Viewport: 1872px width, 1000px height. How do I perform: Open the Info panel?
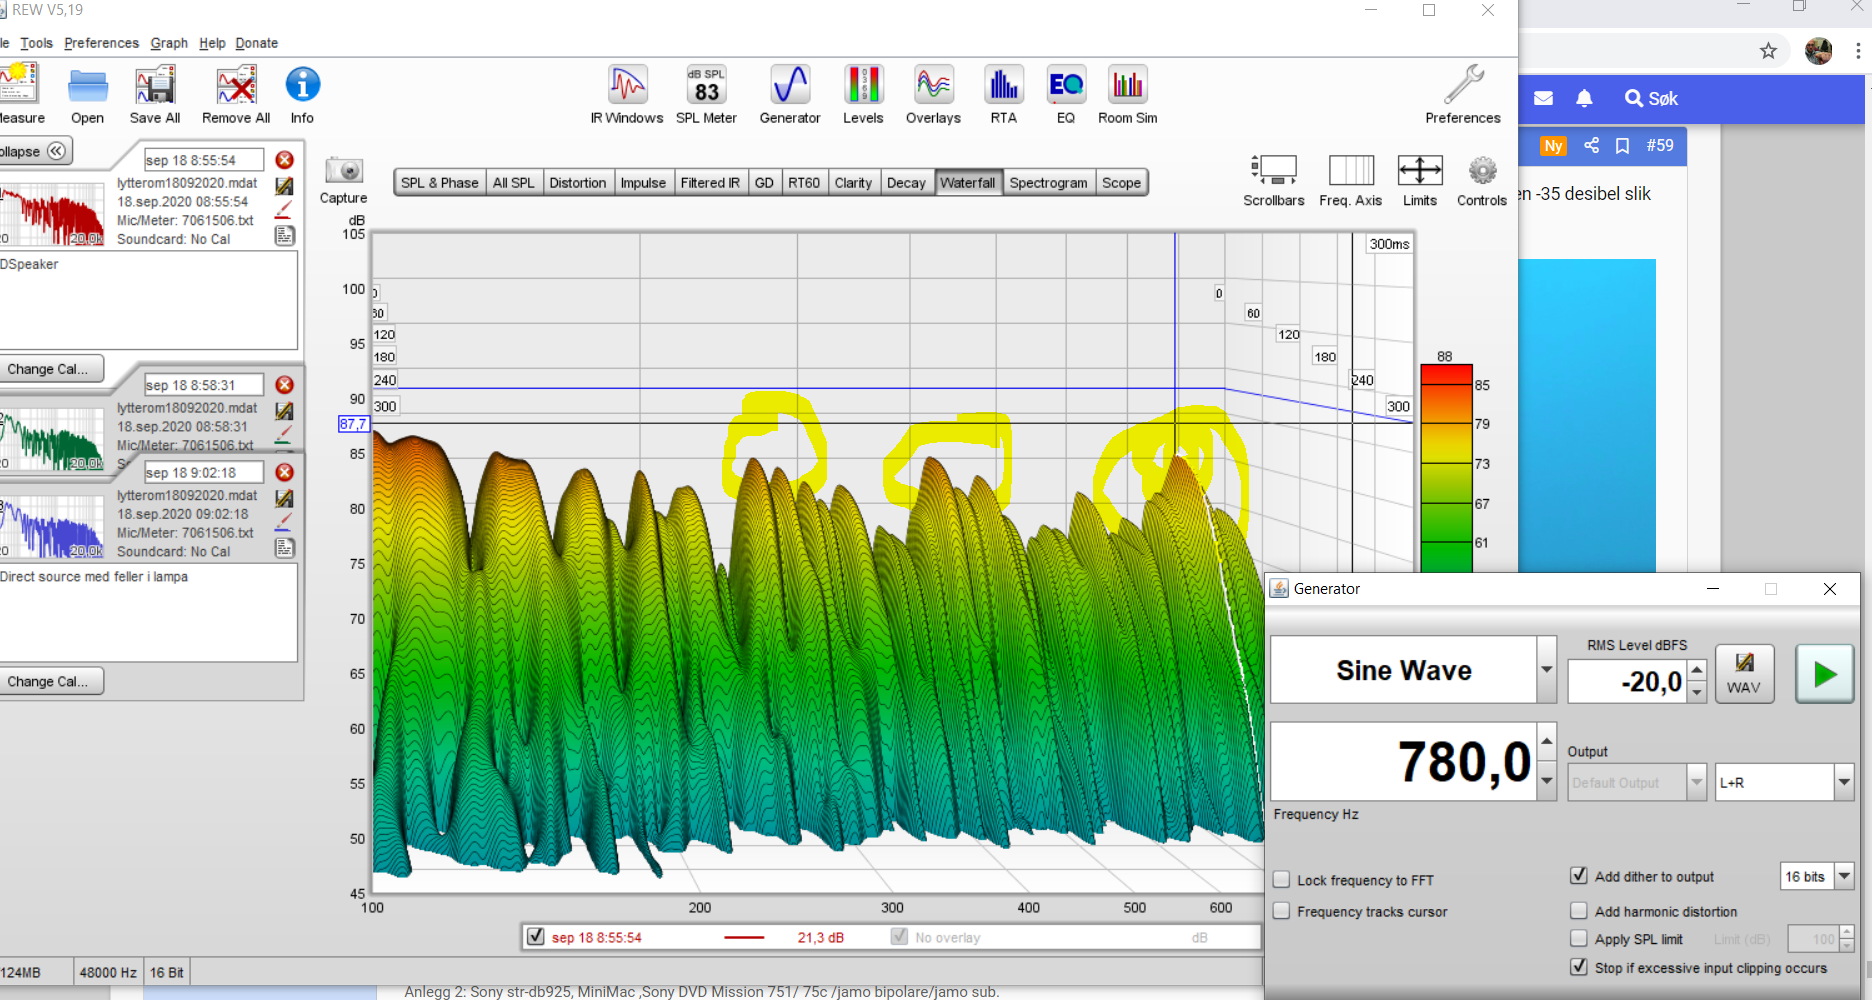302,95
